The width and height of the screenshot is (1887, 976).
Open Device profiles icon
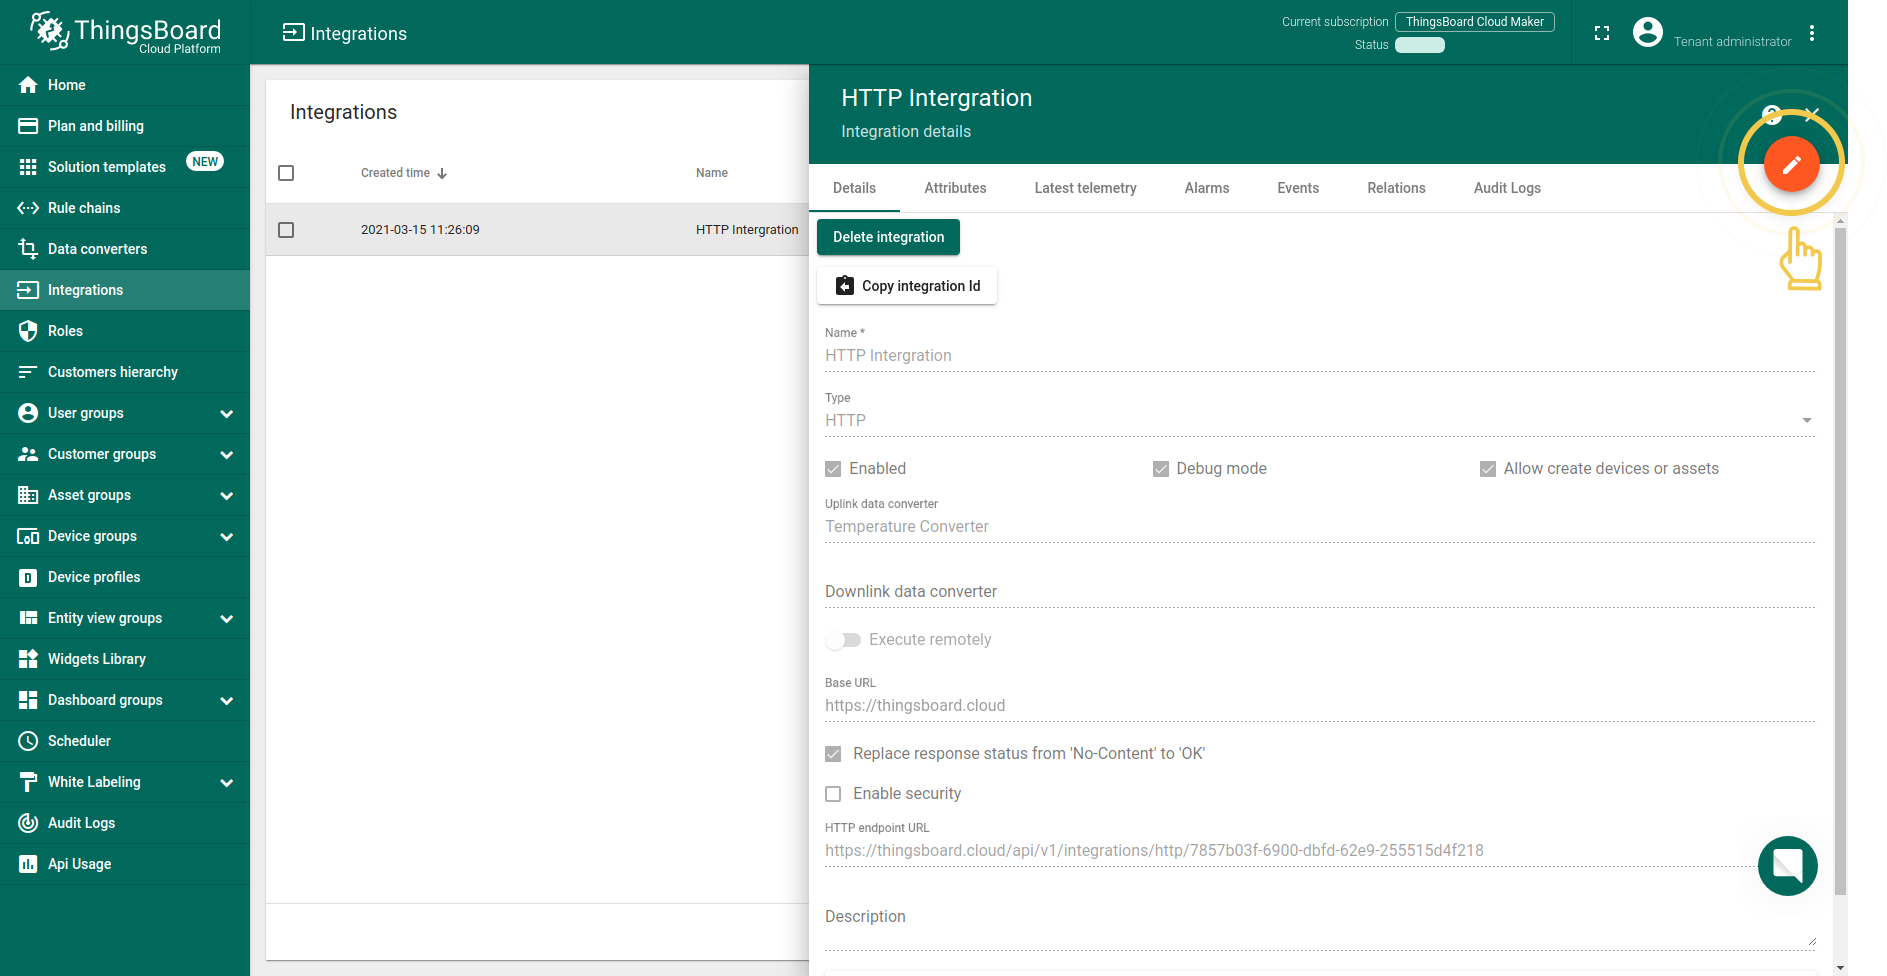point(28,577)
